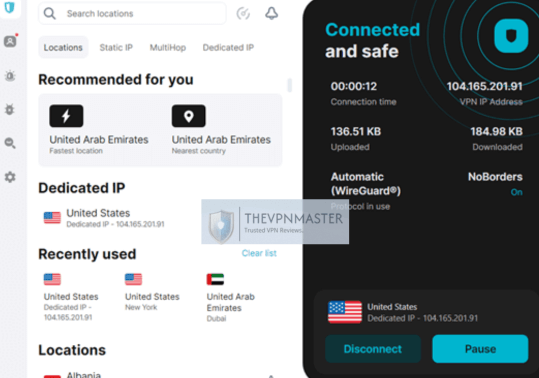Toggle NoBorders On status
This screenshot has height=378, width=539.
coord(516,192)
